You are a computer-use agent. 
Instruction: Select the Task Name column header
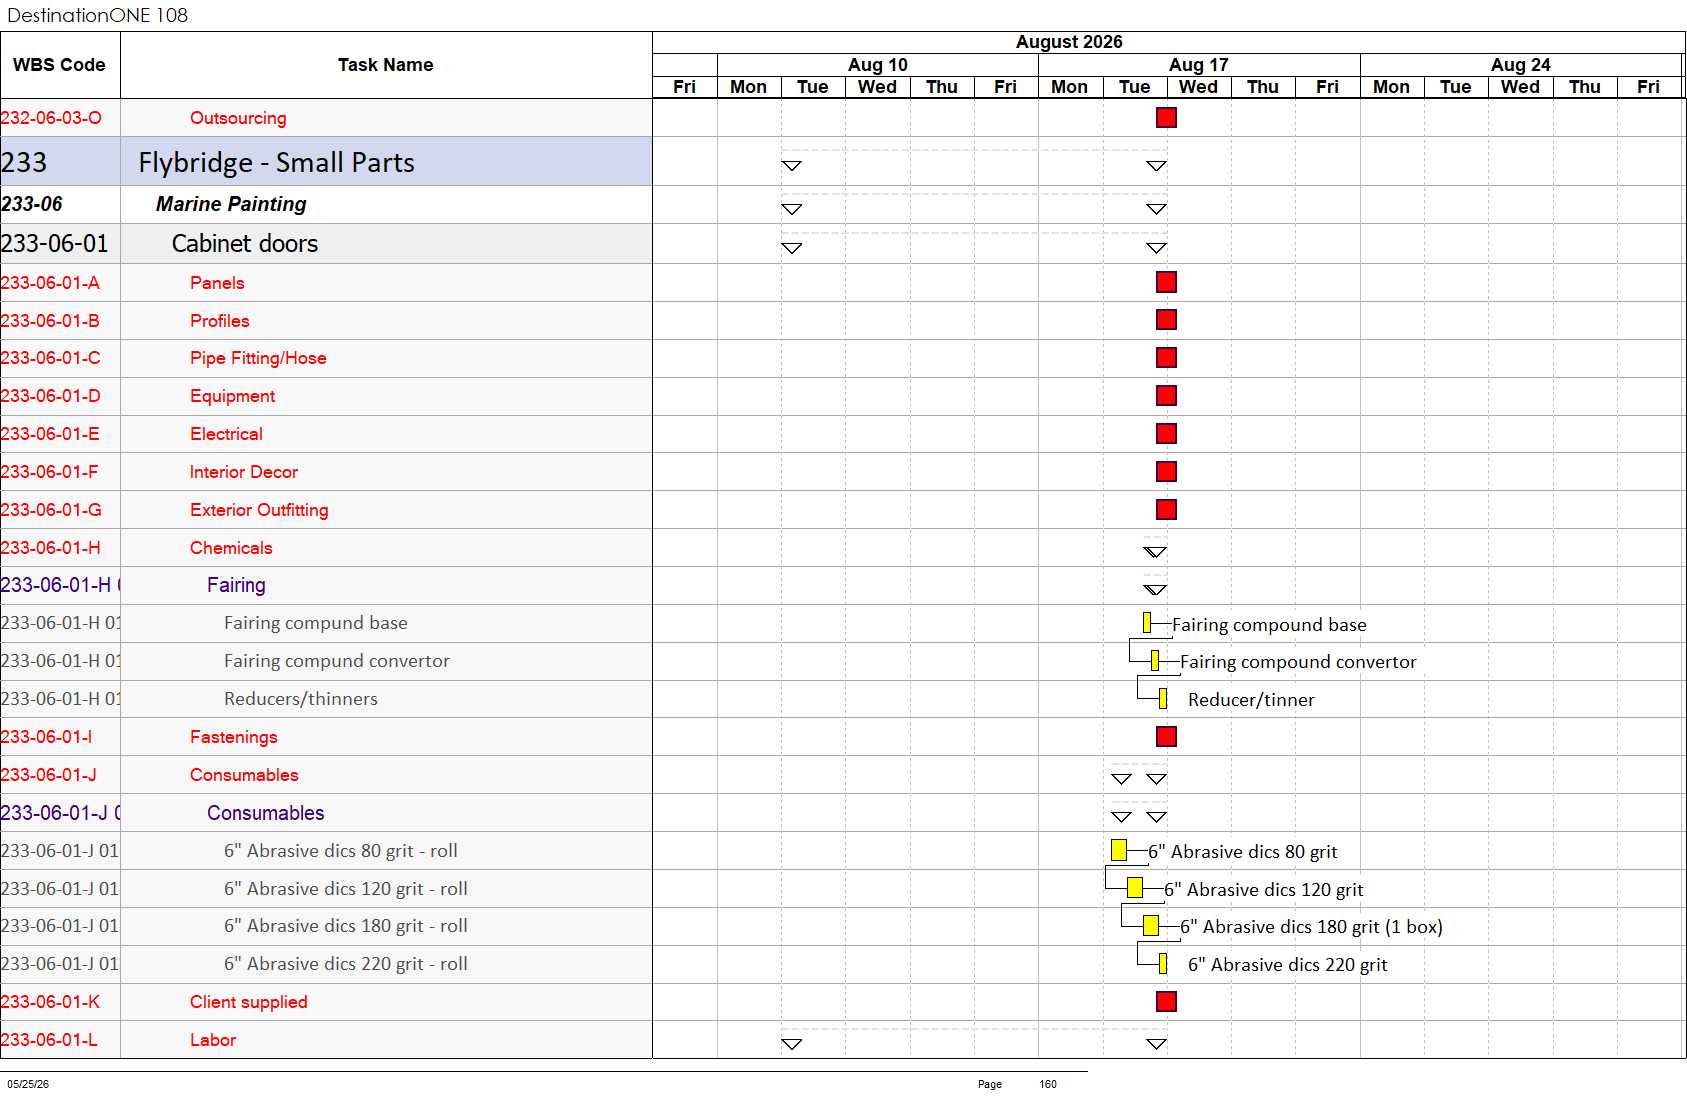point(386,65)
